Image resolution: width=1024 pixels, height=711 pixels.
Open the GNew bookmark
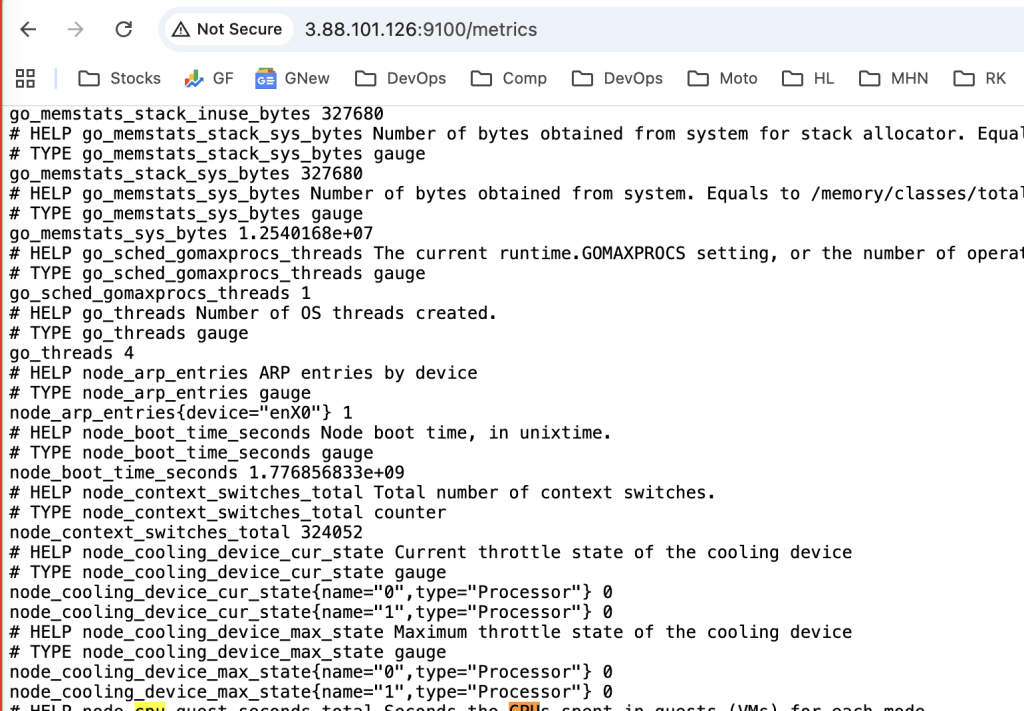(292, 78)
